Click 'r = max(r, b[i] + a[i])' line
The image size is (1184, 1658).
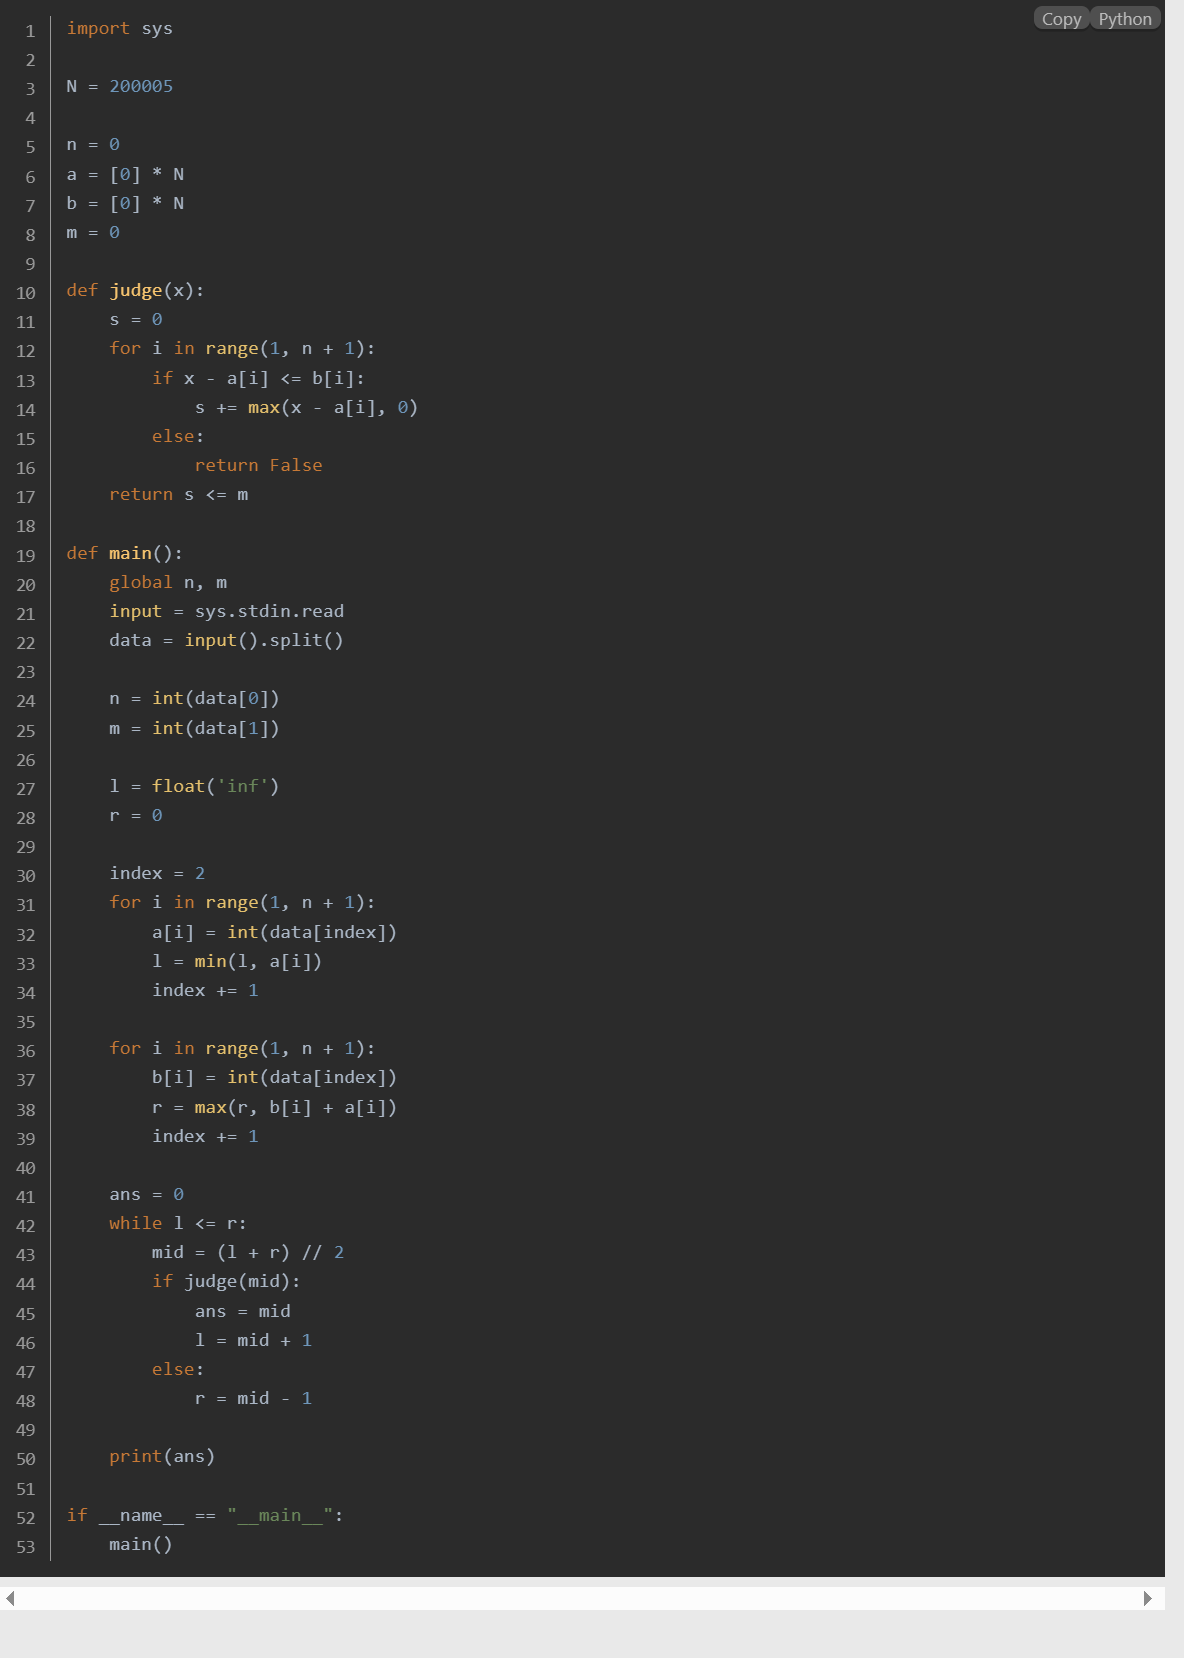pyautogui.click(x=274, y=1107)
